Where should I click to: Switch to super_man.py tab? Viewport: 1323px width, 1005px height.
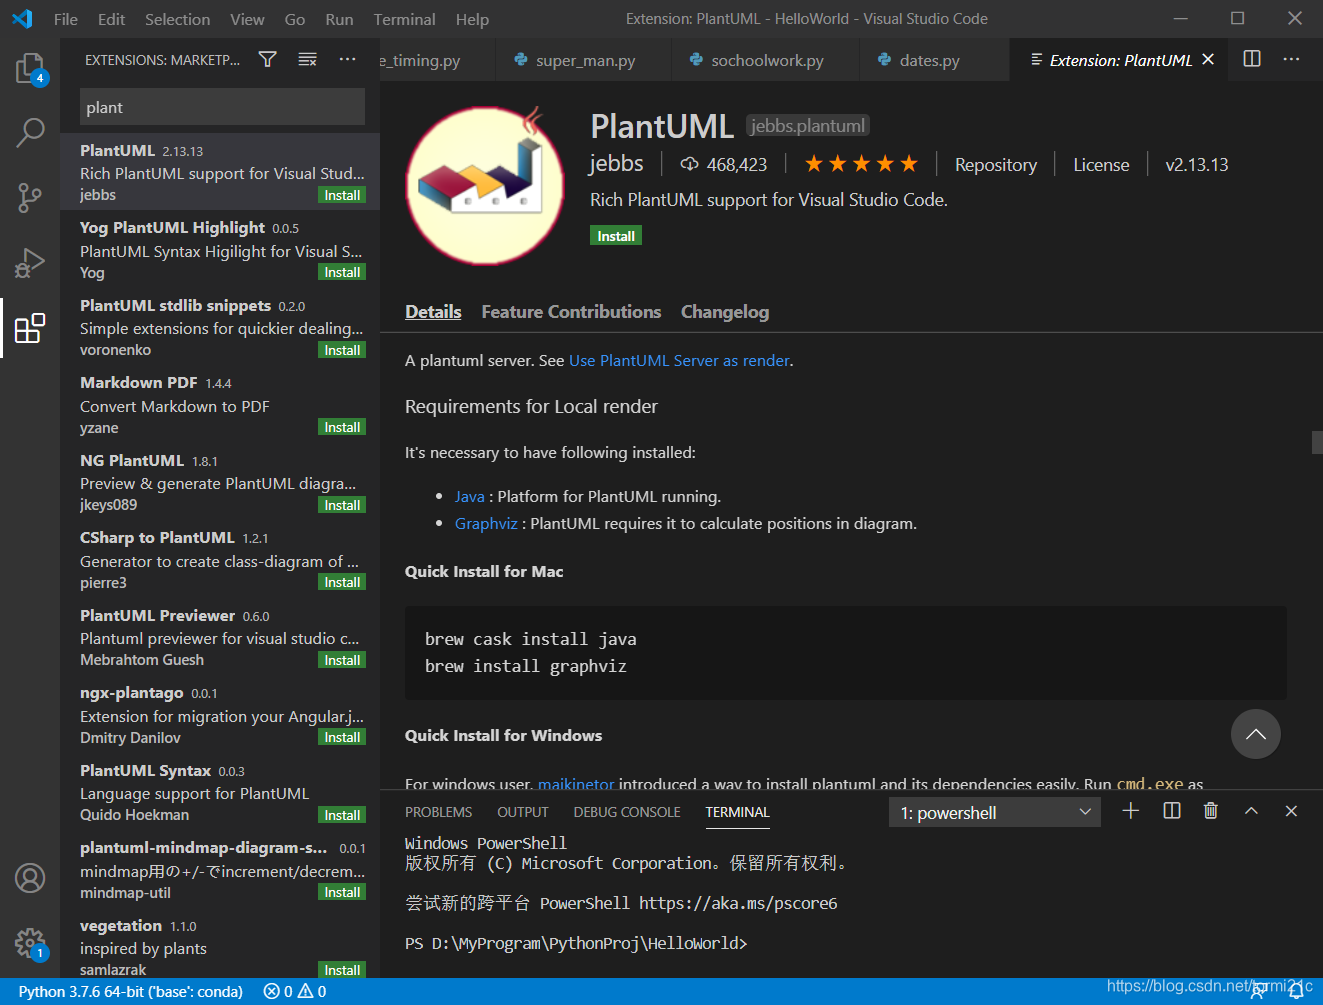pos(585,60)
